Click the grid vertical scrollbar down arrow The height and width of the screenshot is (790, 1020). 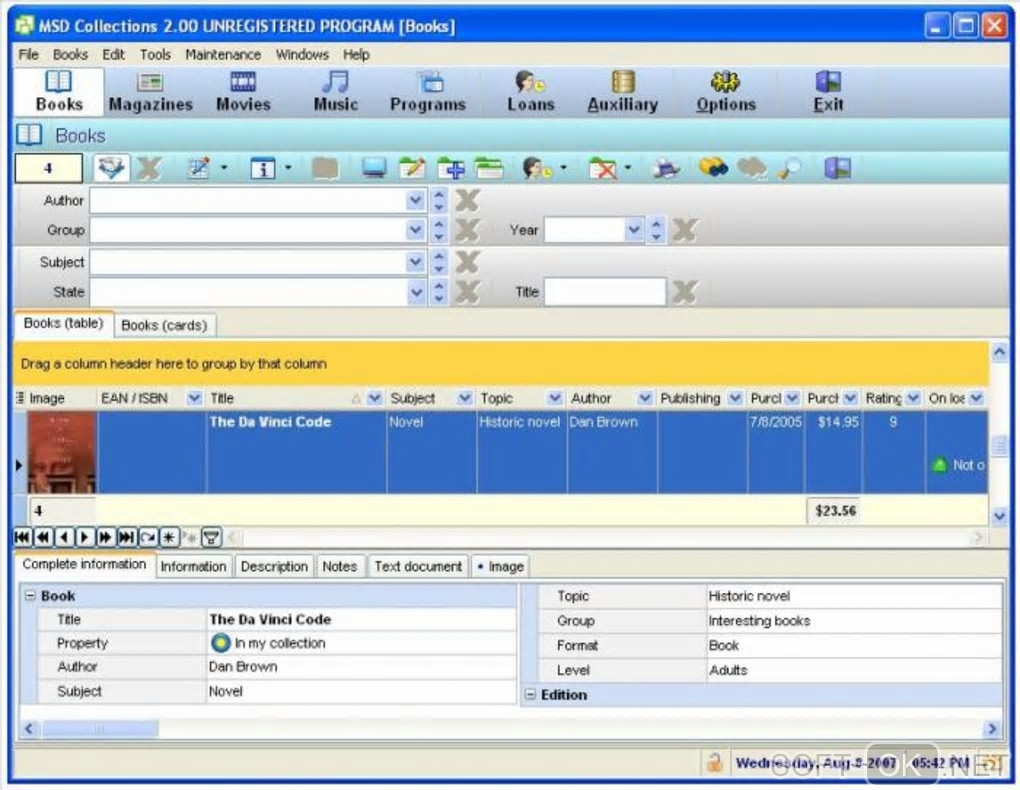pos(1000,516)
